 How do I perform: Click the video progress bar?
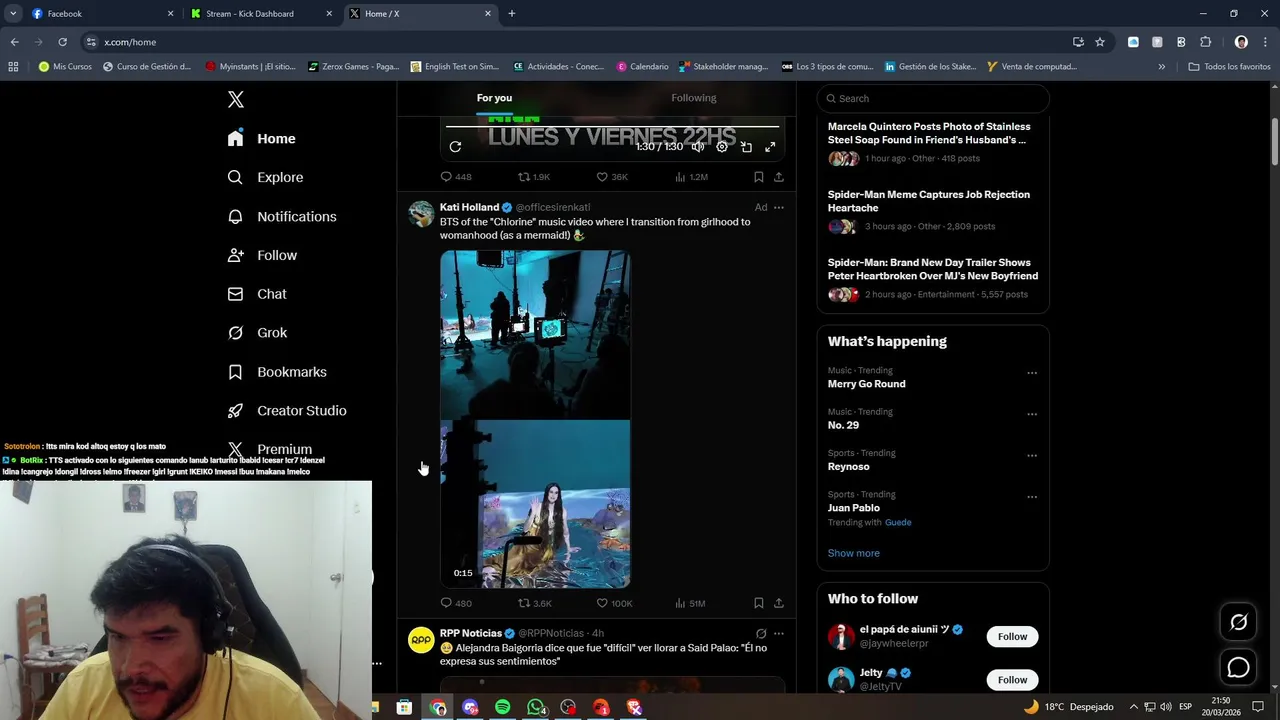(612, 127)
